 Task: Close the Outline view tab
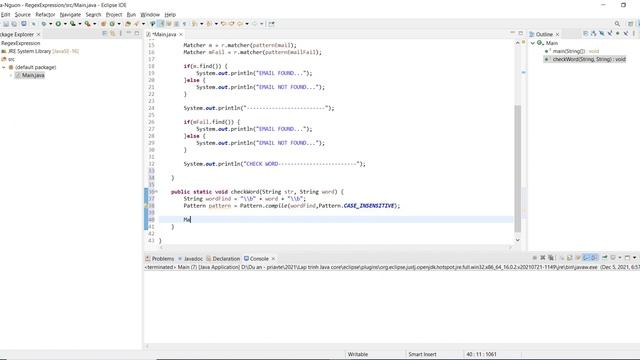point(557,34)
